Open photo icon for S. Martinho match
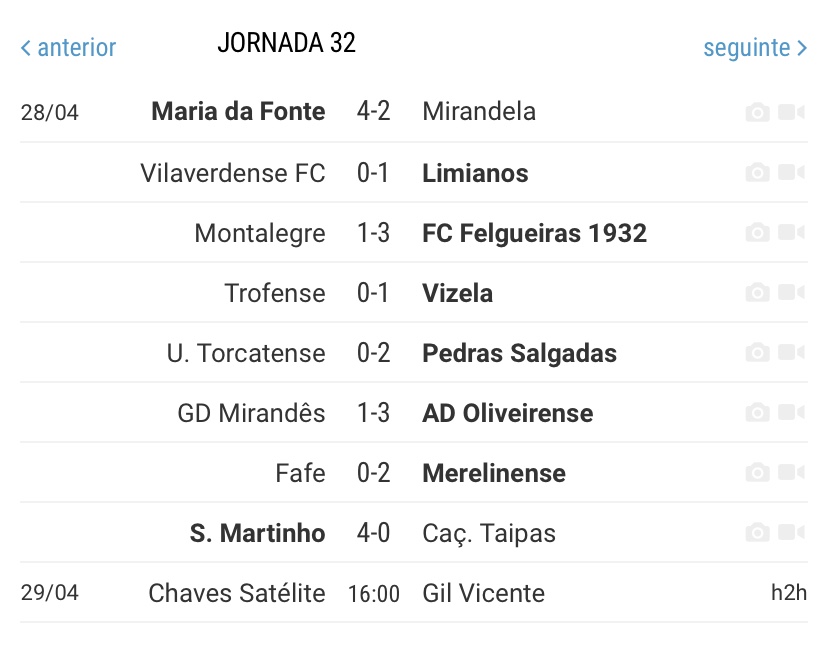This screenshot has width=828, height=650. click(757, 532)
